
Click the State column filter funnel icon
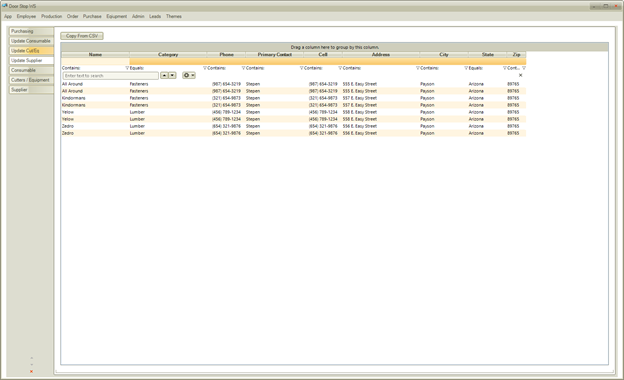click(505, 68)
